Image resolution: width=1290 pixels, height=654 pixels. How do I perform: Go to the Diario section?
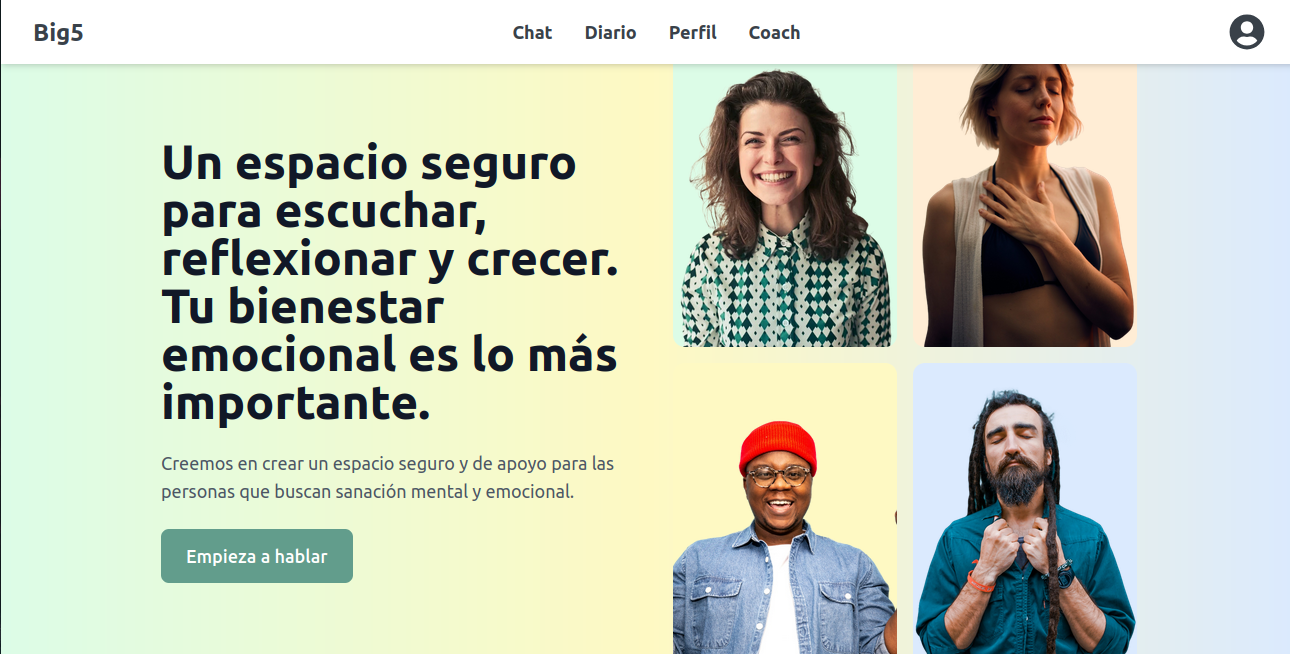click(610, 32)
